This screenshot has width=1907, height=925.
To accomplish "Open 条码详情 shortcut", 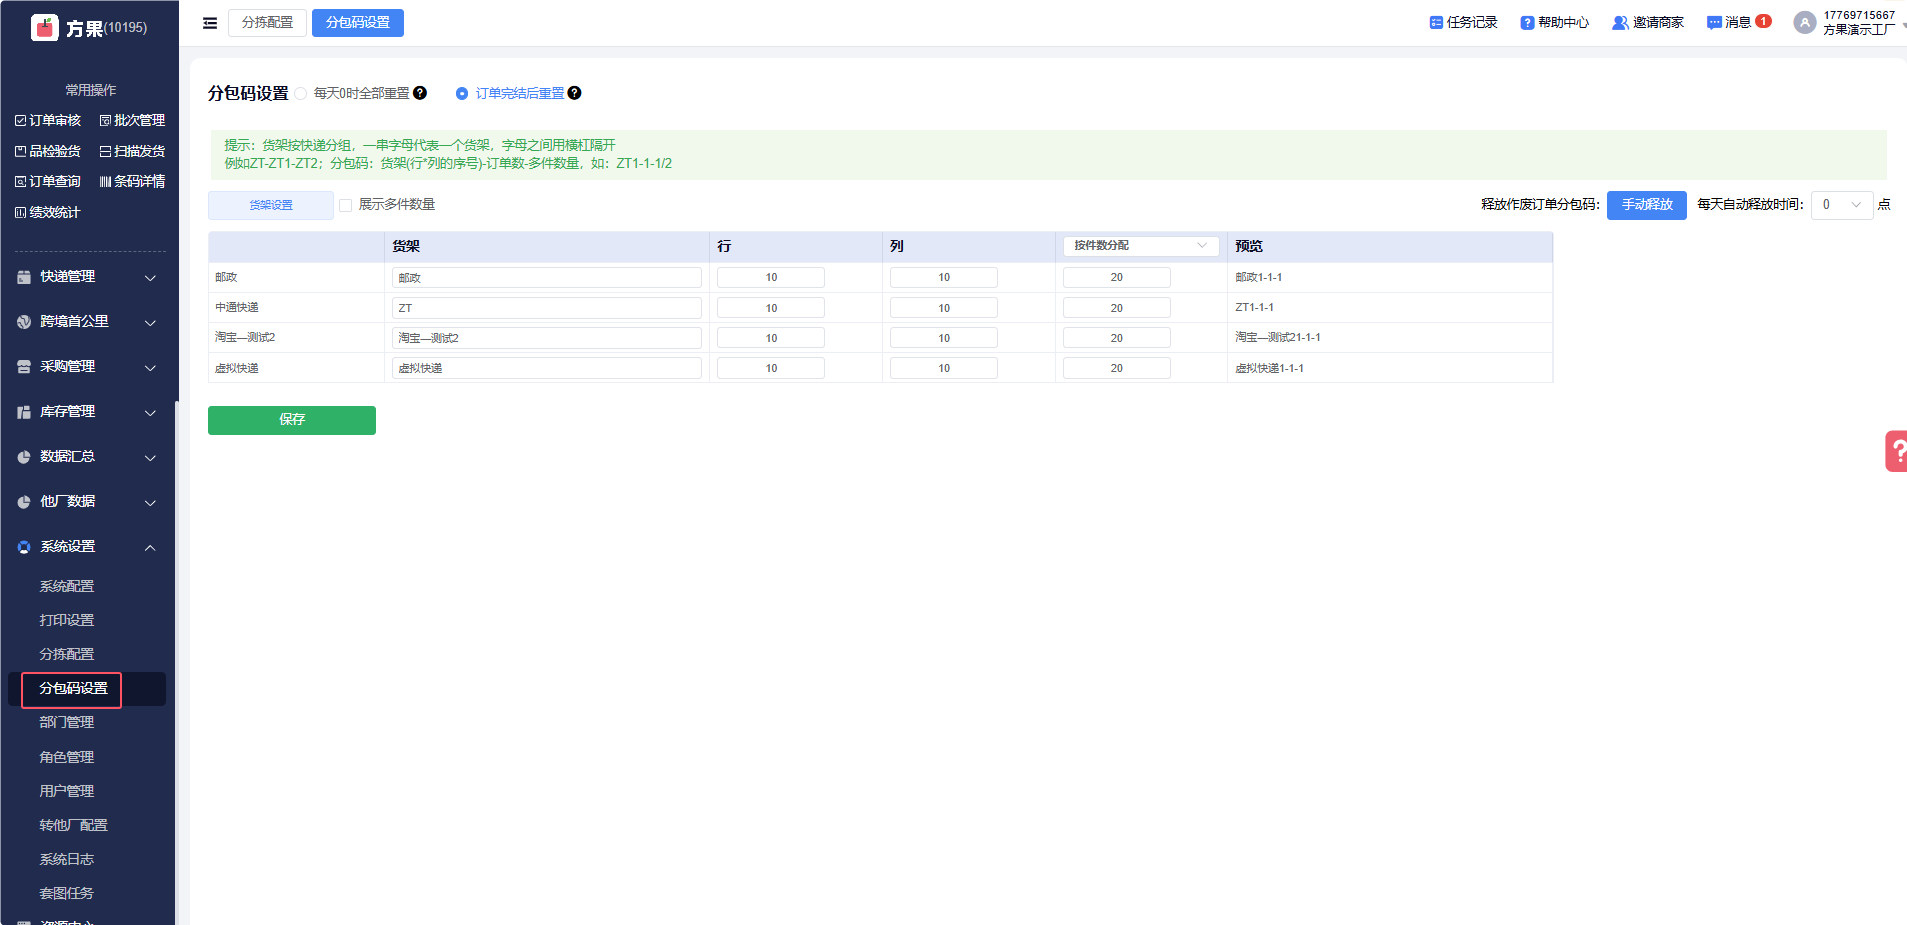I will pyautogui.click(x=132, y=181).
